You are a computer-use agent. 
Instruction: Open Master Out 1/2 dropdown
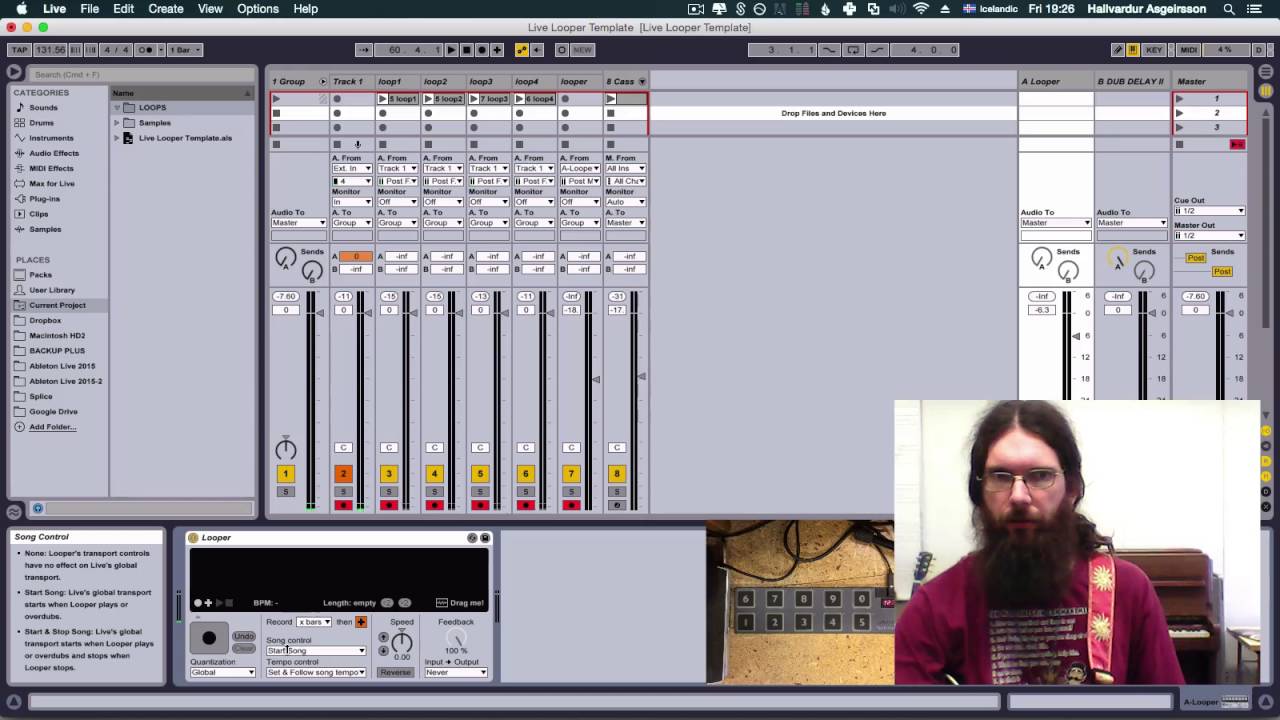1209,236
